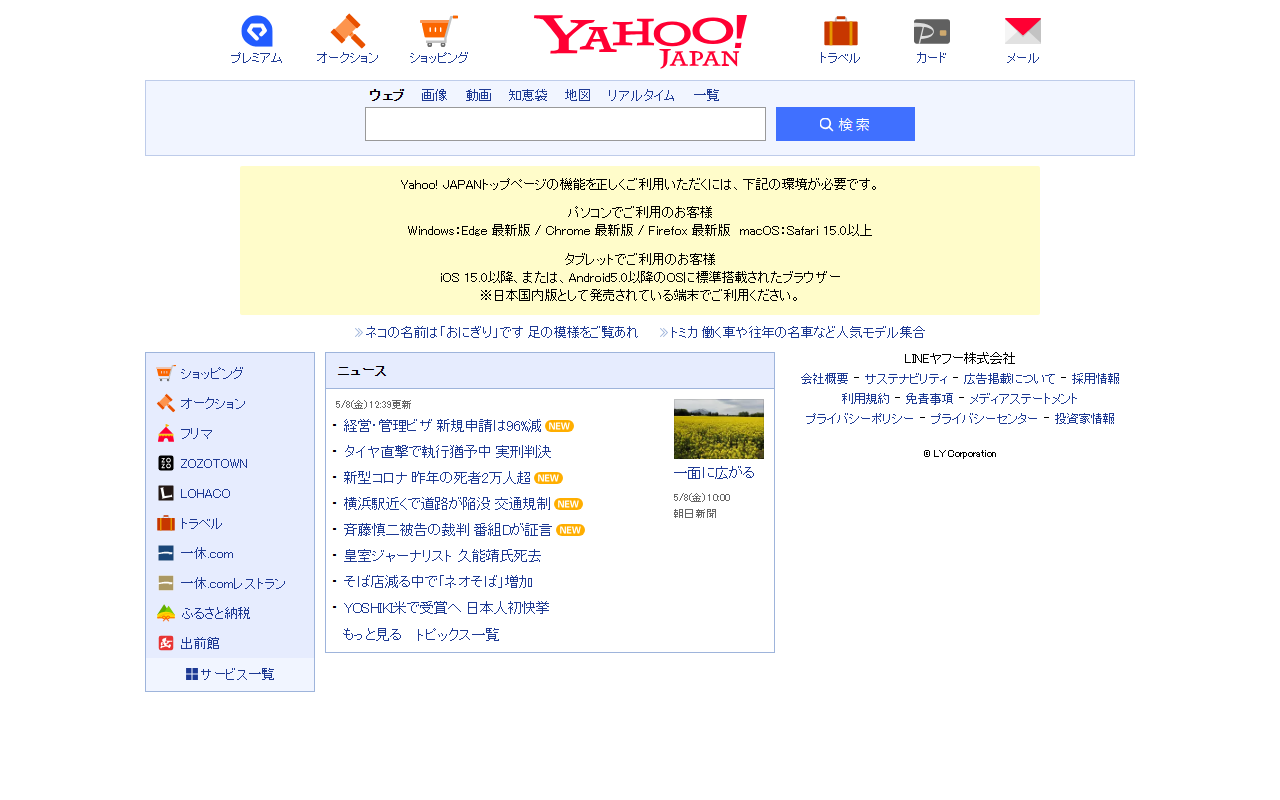Click the blue 検索 search button
The height and width of the screenshot is (800, 1280).
tap(845, 124)
